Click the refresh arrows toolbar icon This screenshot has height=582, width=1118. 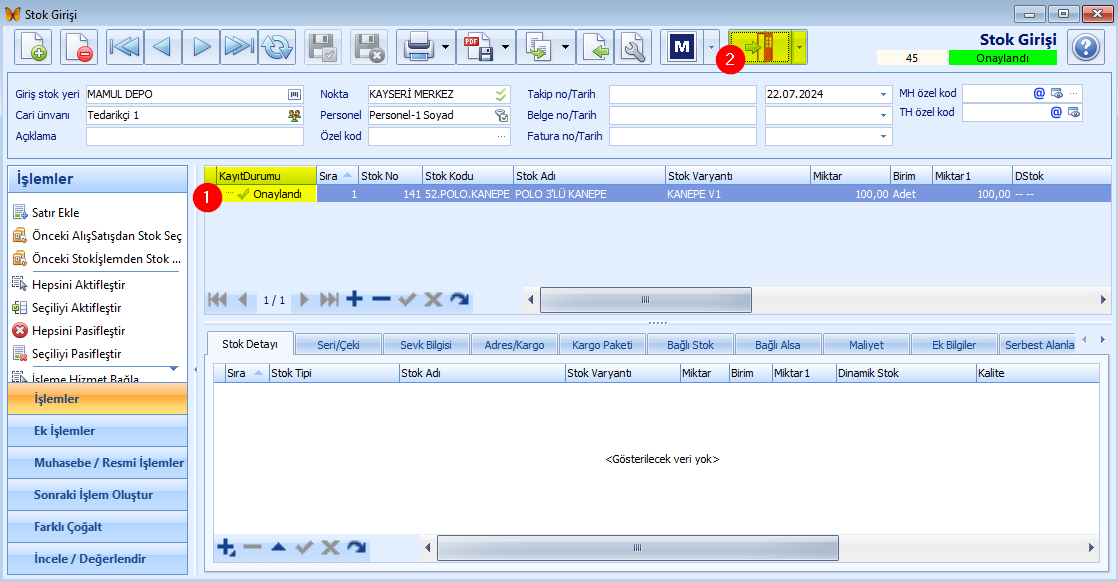click(x=277, y=48)
